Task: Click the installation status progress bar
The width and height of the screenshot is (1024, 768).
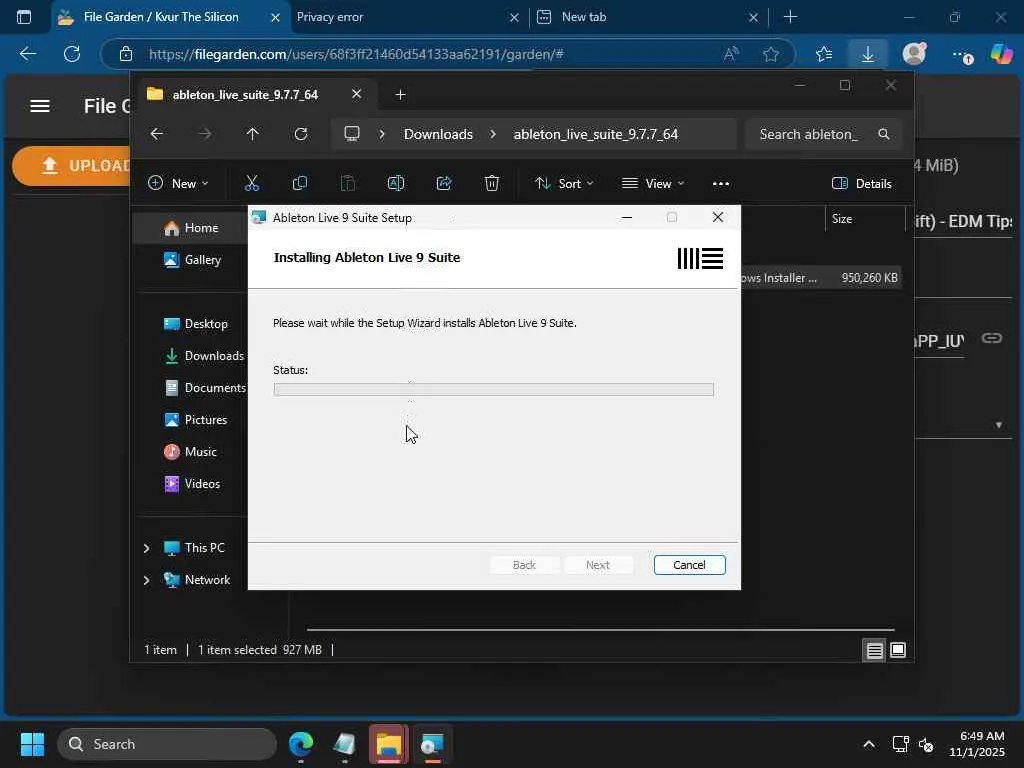Action: coord(493,390)
